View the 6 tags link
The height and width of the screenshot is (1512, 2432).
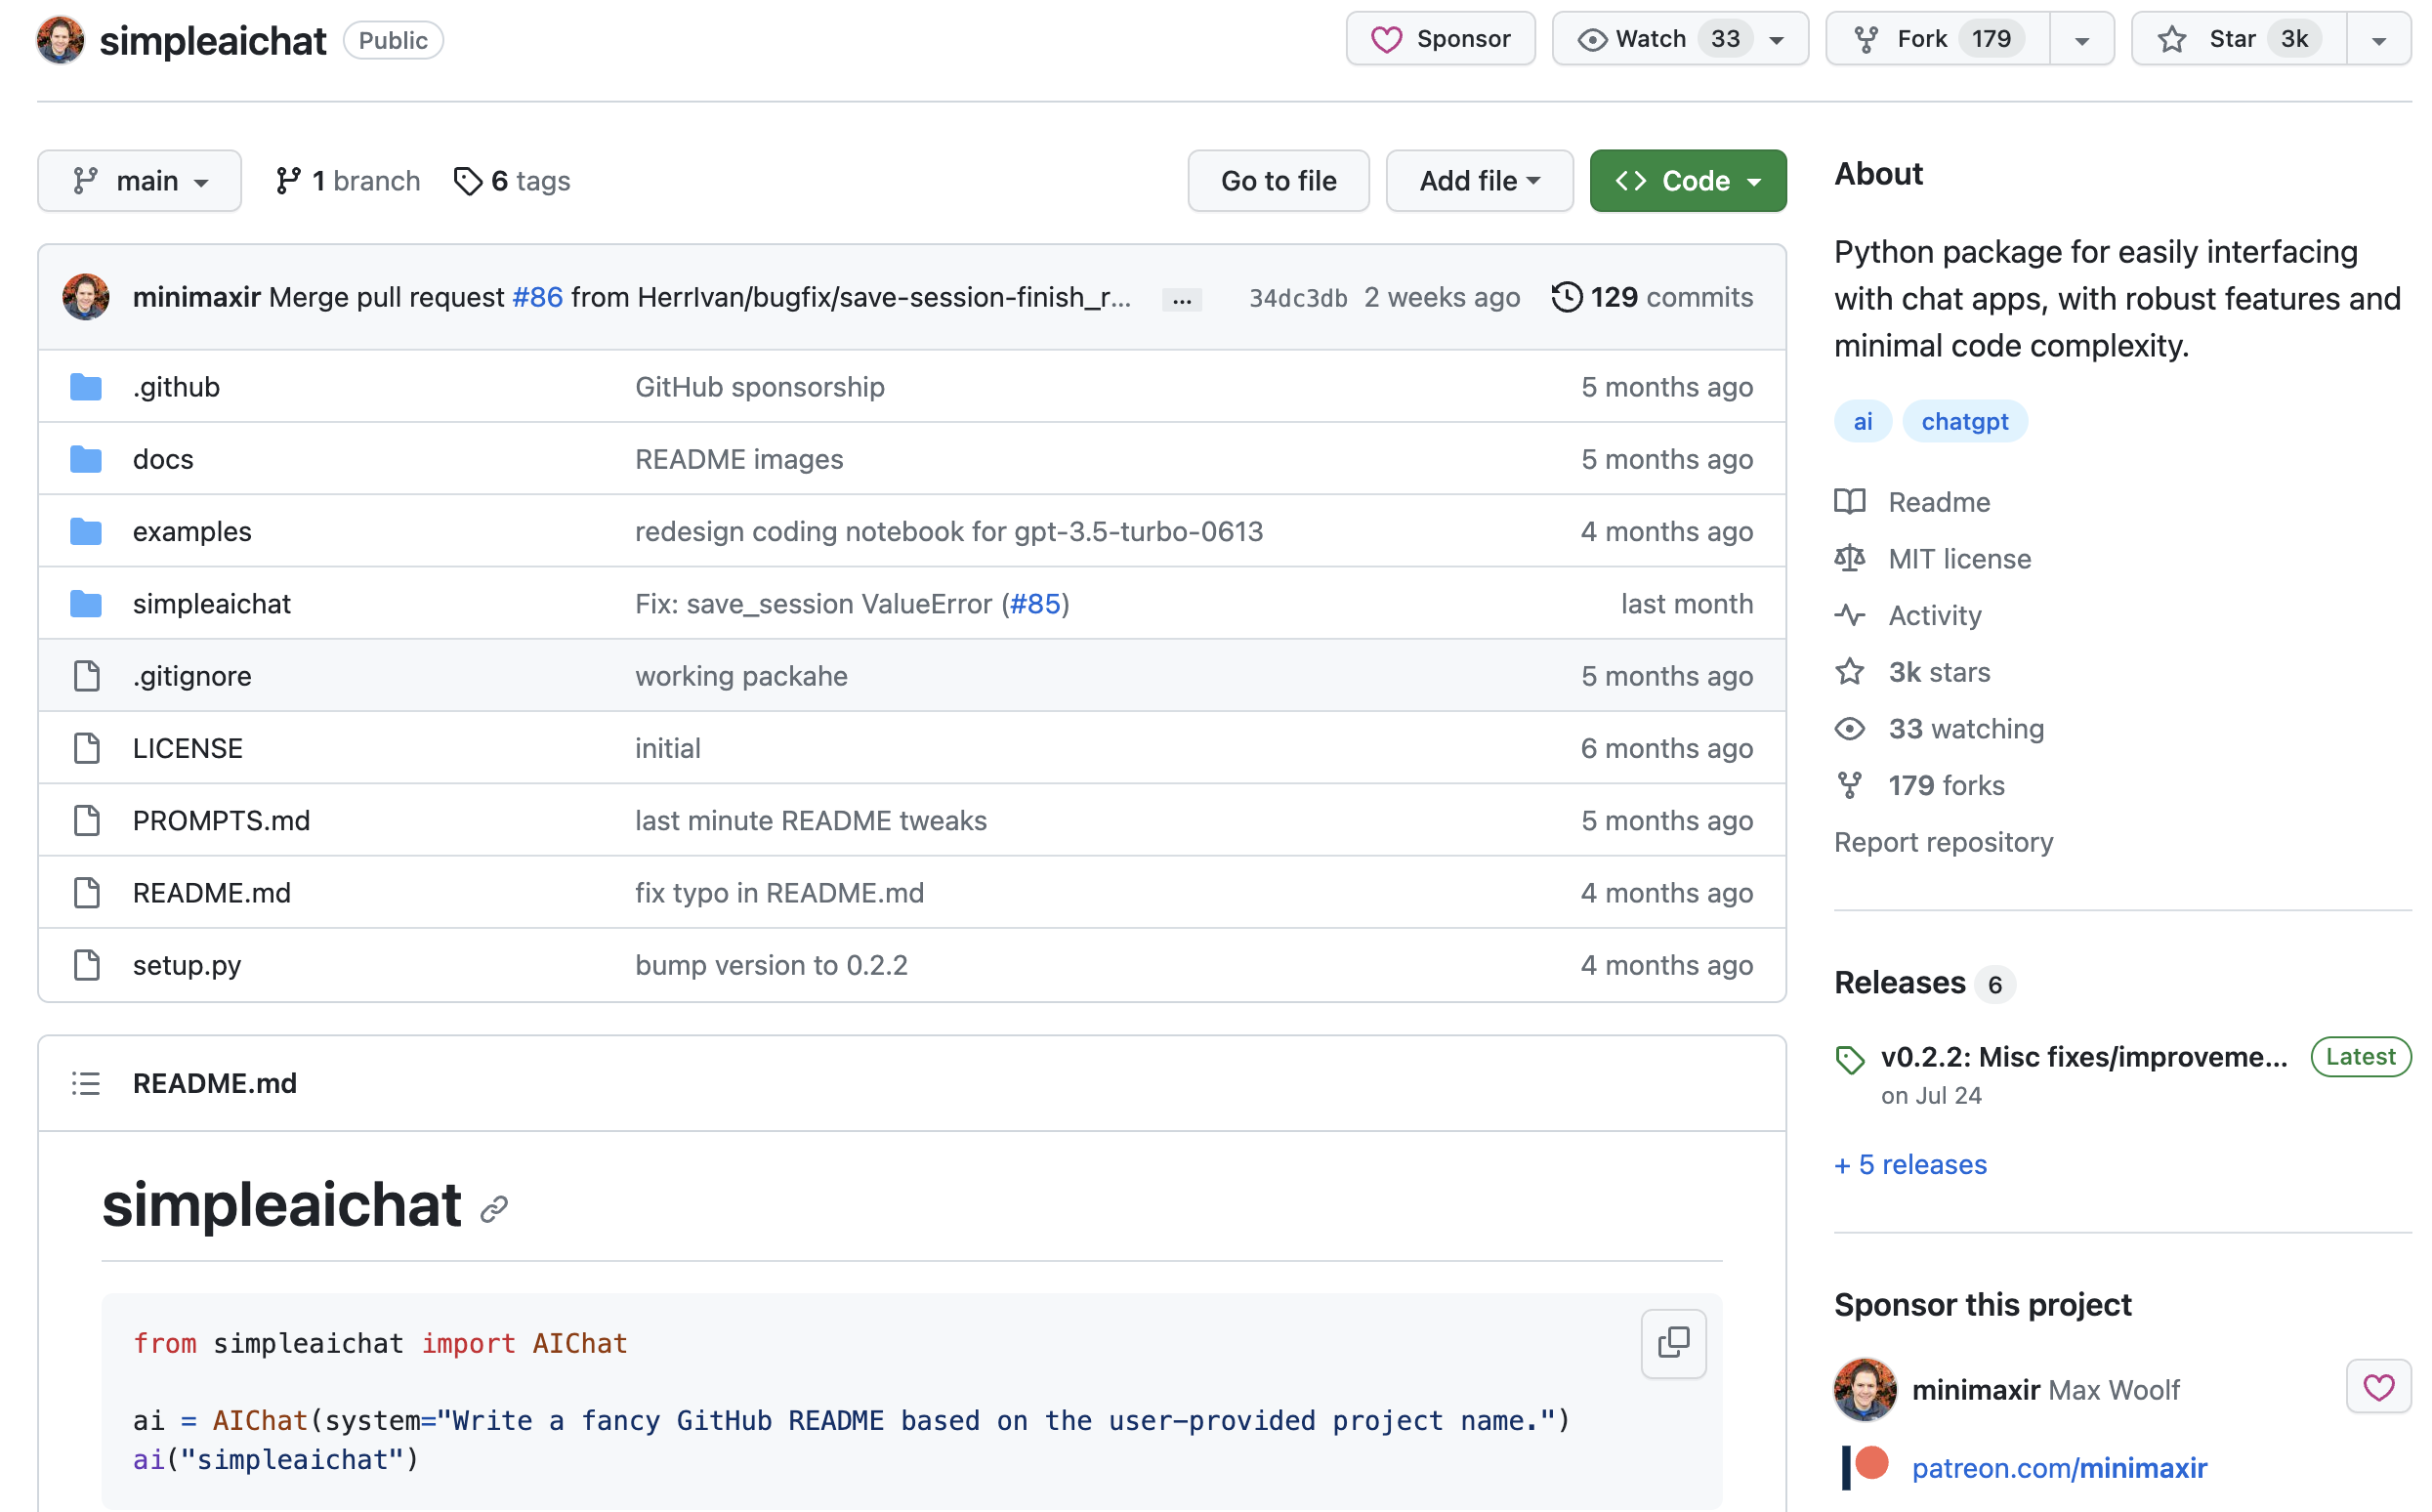click(x=512, y=181)
